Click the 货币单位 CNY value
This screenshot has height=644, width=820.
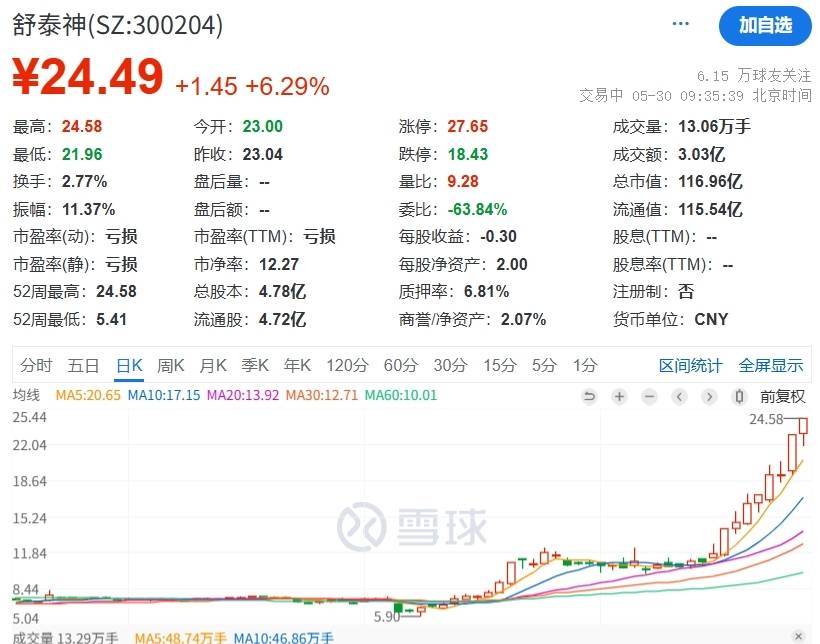click(711, 319)
